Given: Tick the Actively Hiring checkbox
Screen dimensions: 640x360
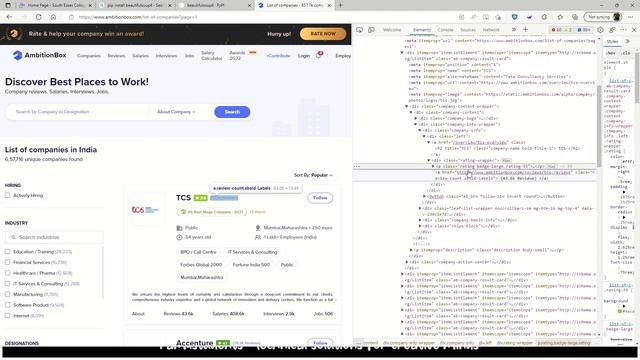Looking at the screenshot, I should (7, 196).
